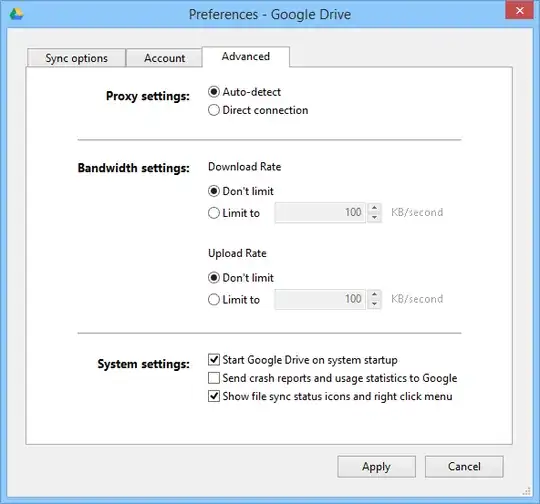Select the Advanced tab
Screen dimensions: 540x504
pyautogui.click(x=246, y=56)
